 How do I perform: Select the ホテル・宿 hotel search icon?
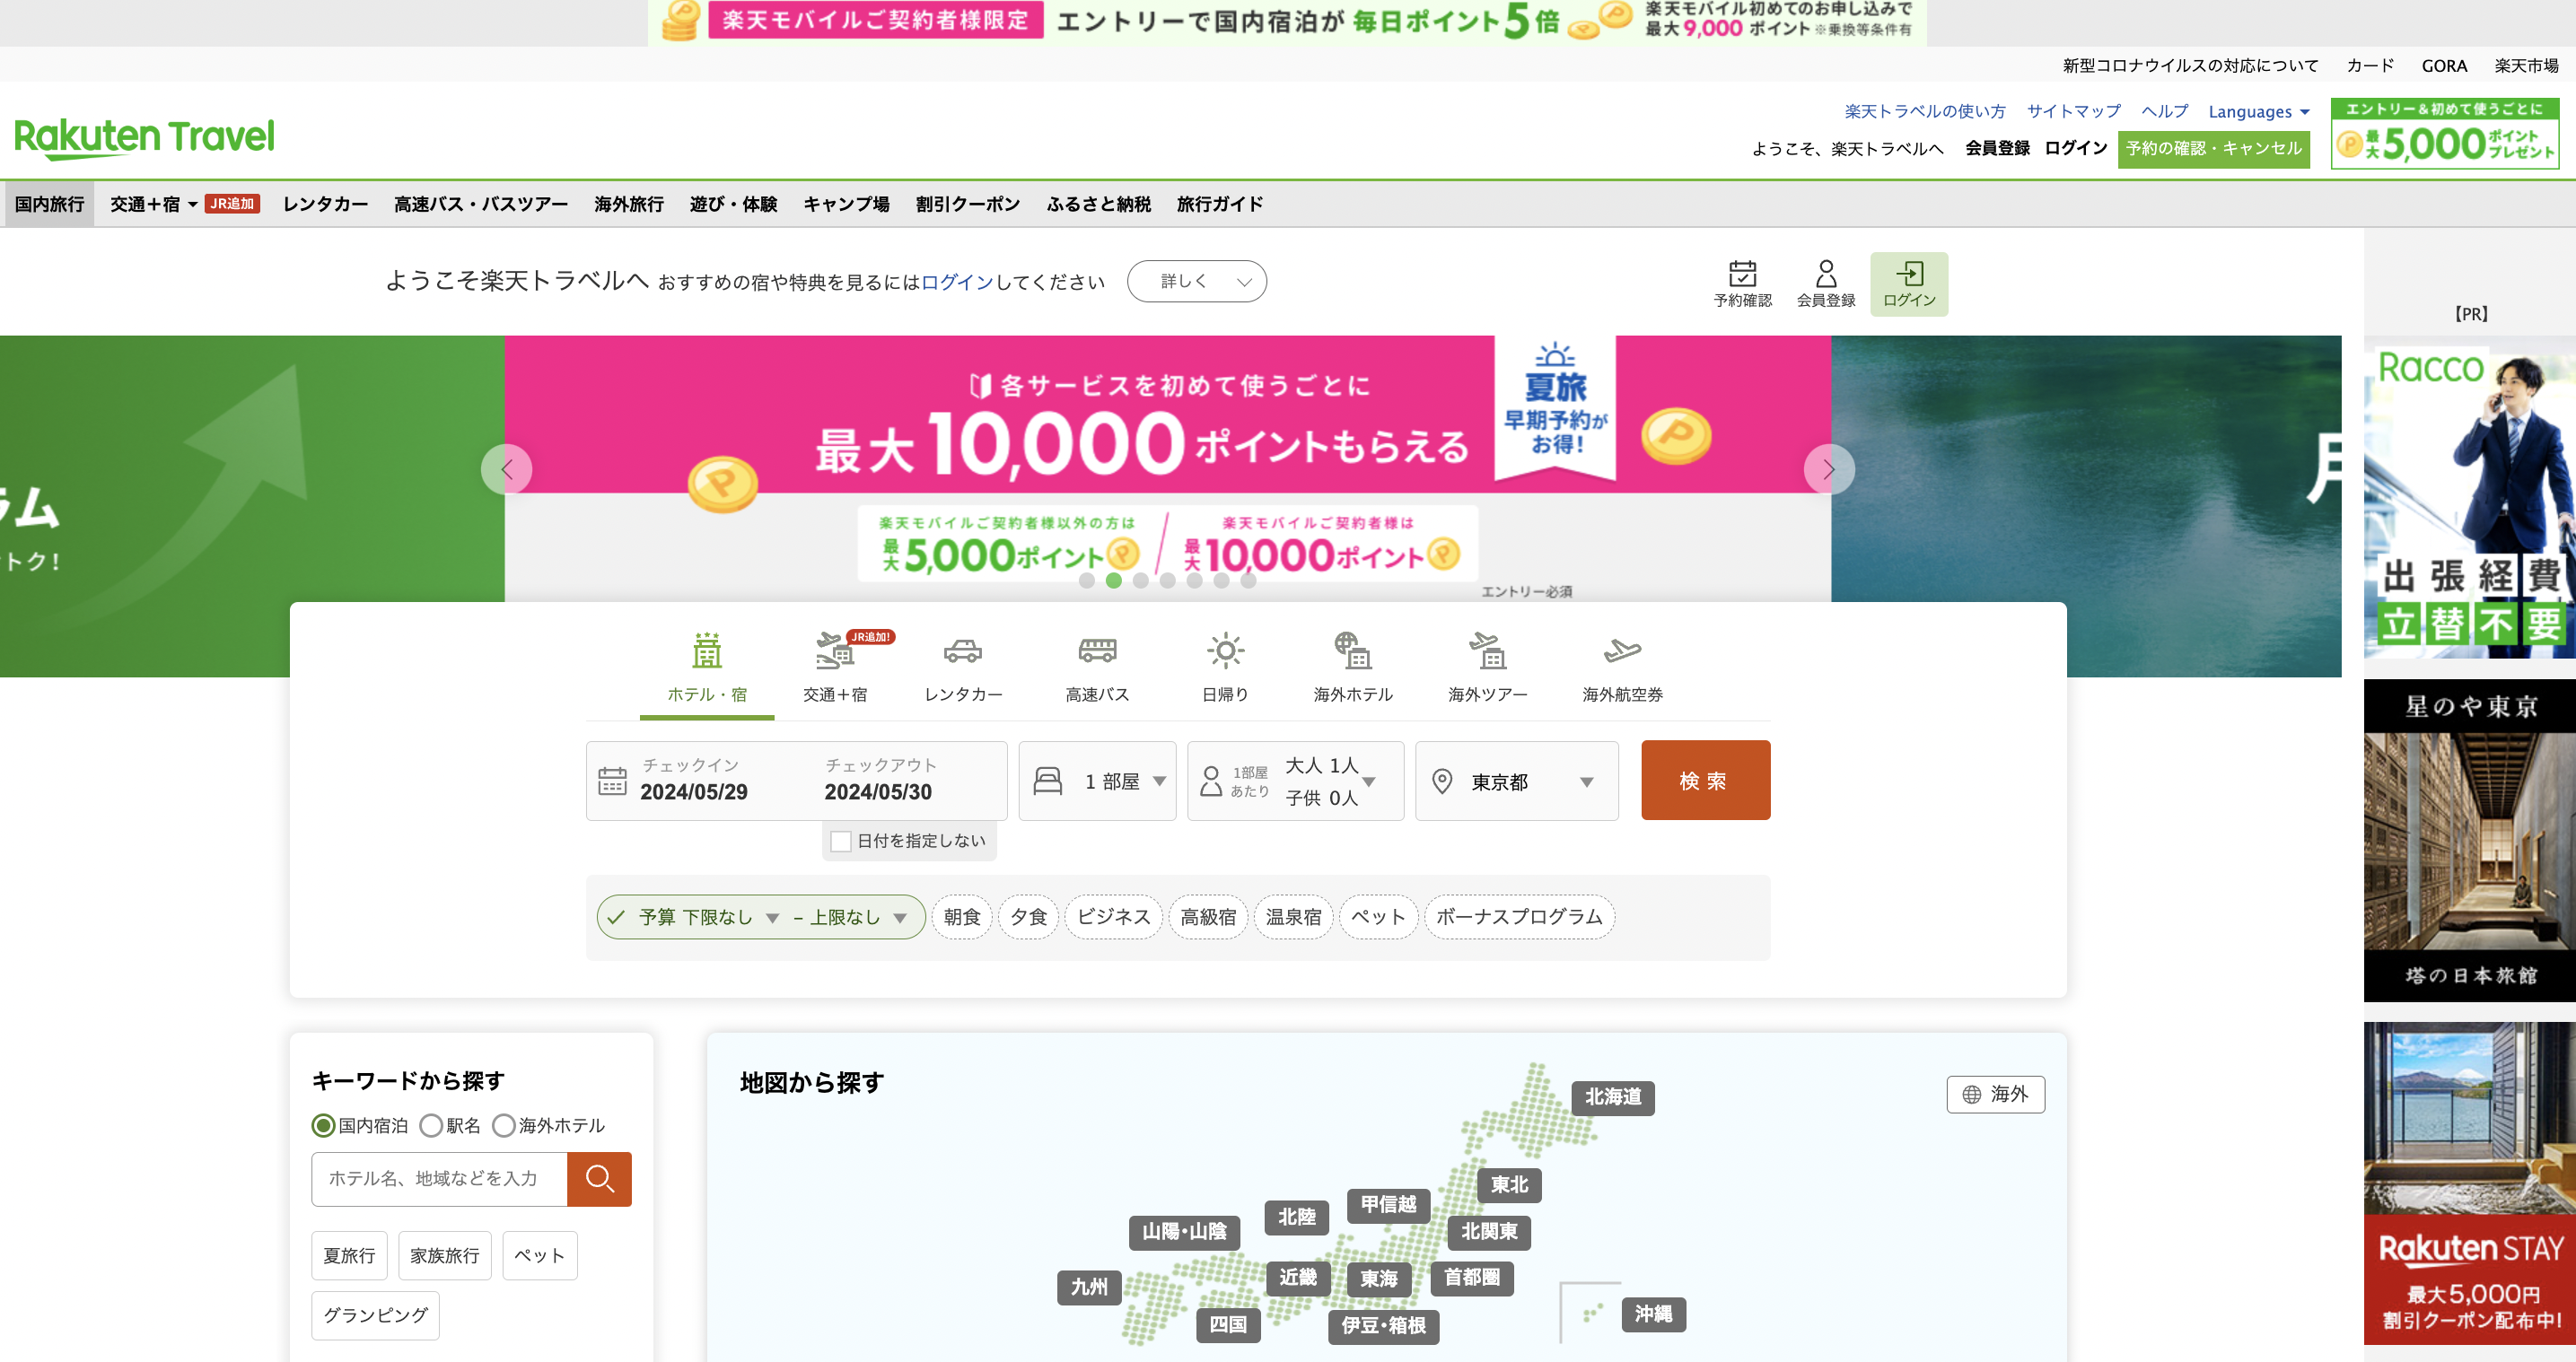click(x=706, y=651)
